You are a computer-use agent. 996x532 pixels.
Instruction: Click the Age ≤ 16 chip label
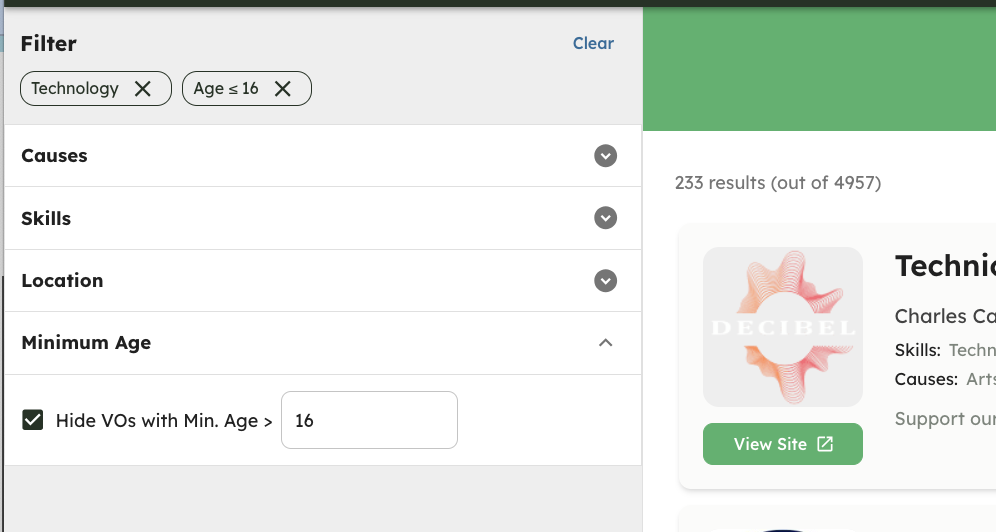pyautogui.click(x=226, y=88)
